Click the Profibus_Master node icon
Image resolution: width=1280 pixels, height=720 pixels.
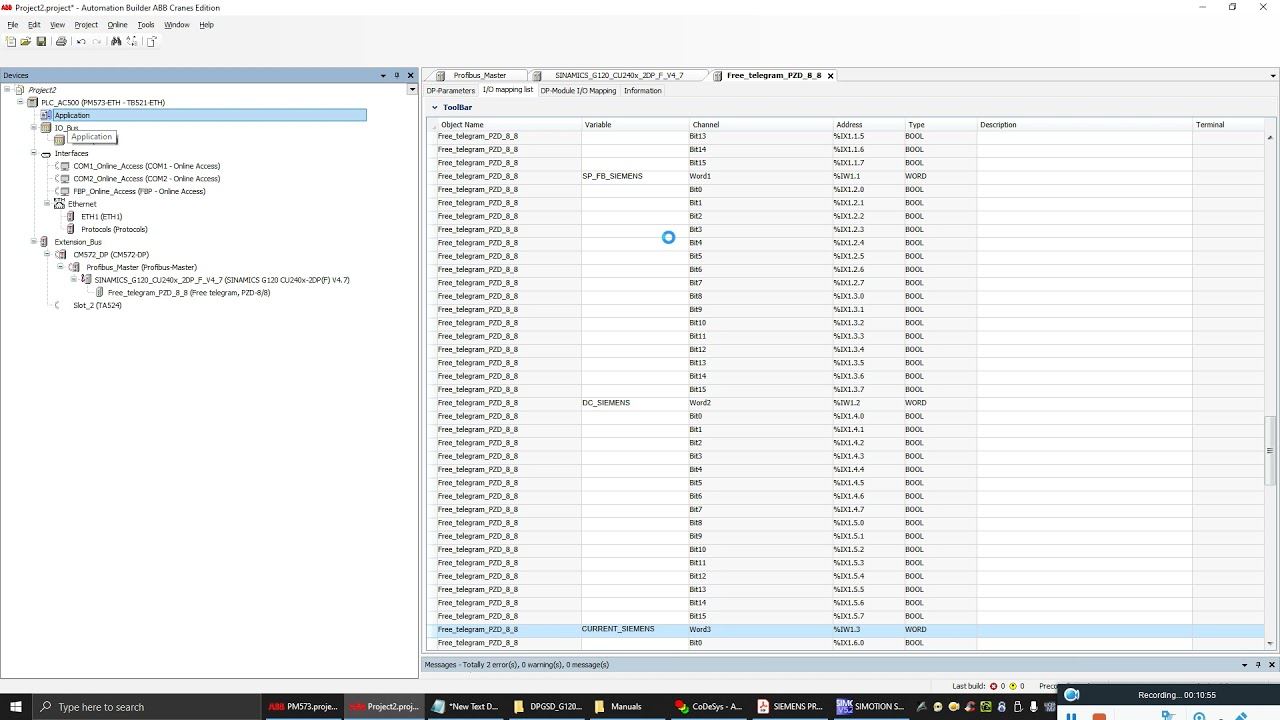point(75,267)
